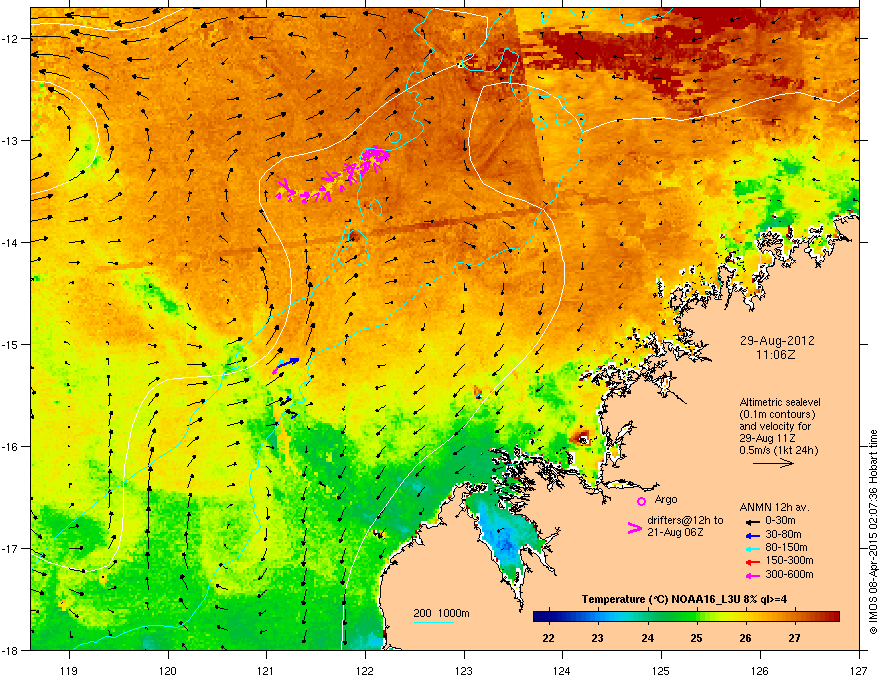Image resolution: width=880 pixels, height=680 pixels.
Task: Click the magenta Argo circle legend symbol
Action: pyautogui.click(x=641, y=501)
